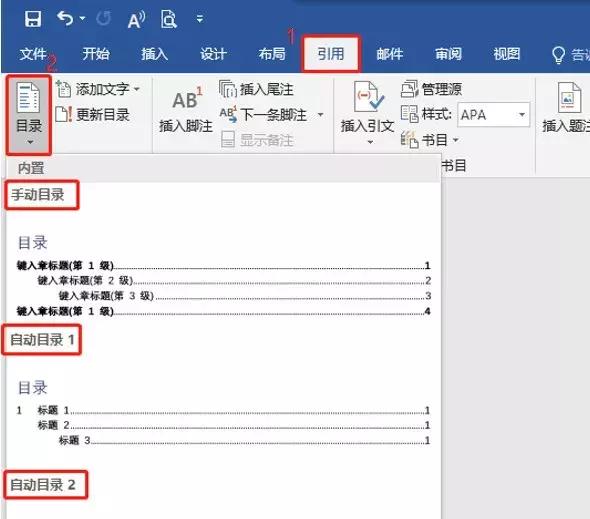
Task: Click the 管理源 icon
Action: (x=409, y=89)
